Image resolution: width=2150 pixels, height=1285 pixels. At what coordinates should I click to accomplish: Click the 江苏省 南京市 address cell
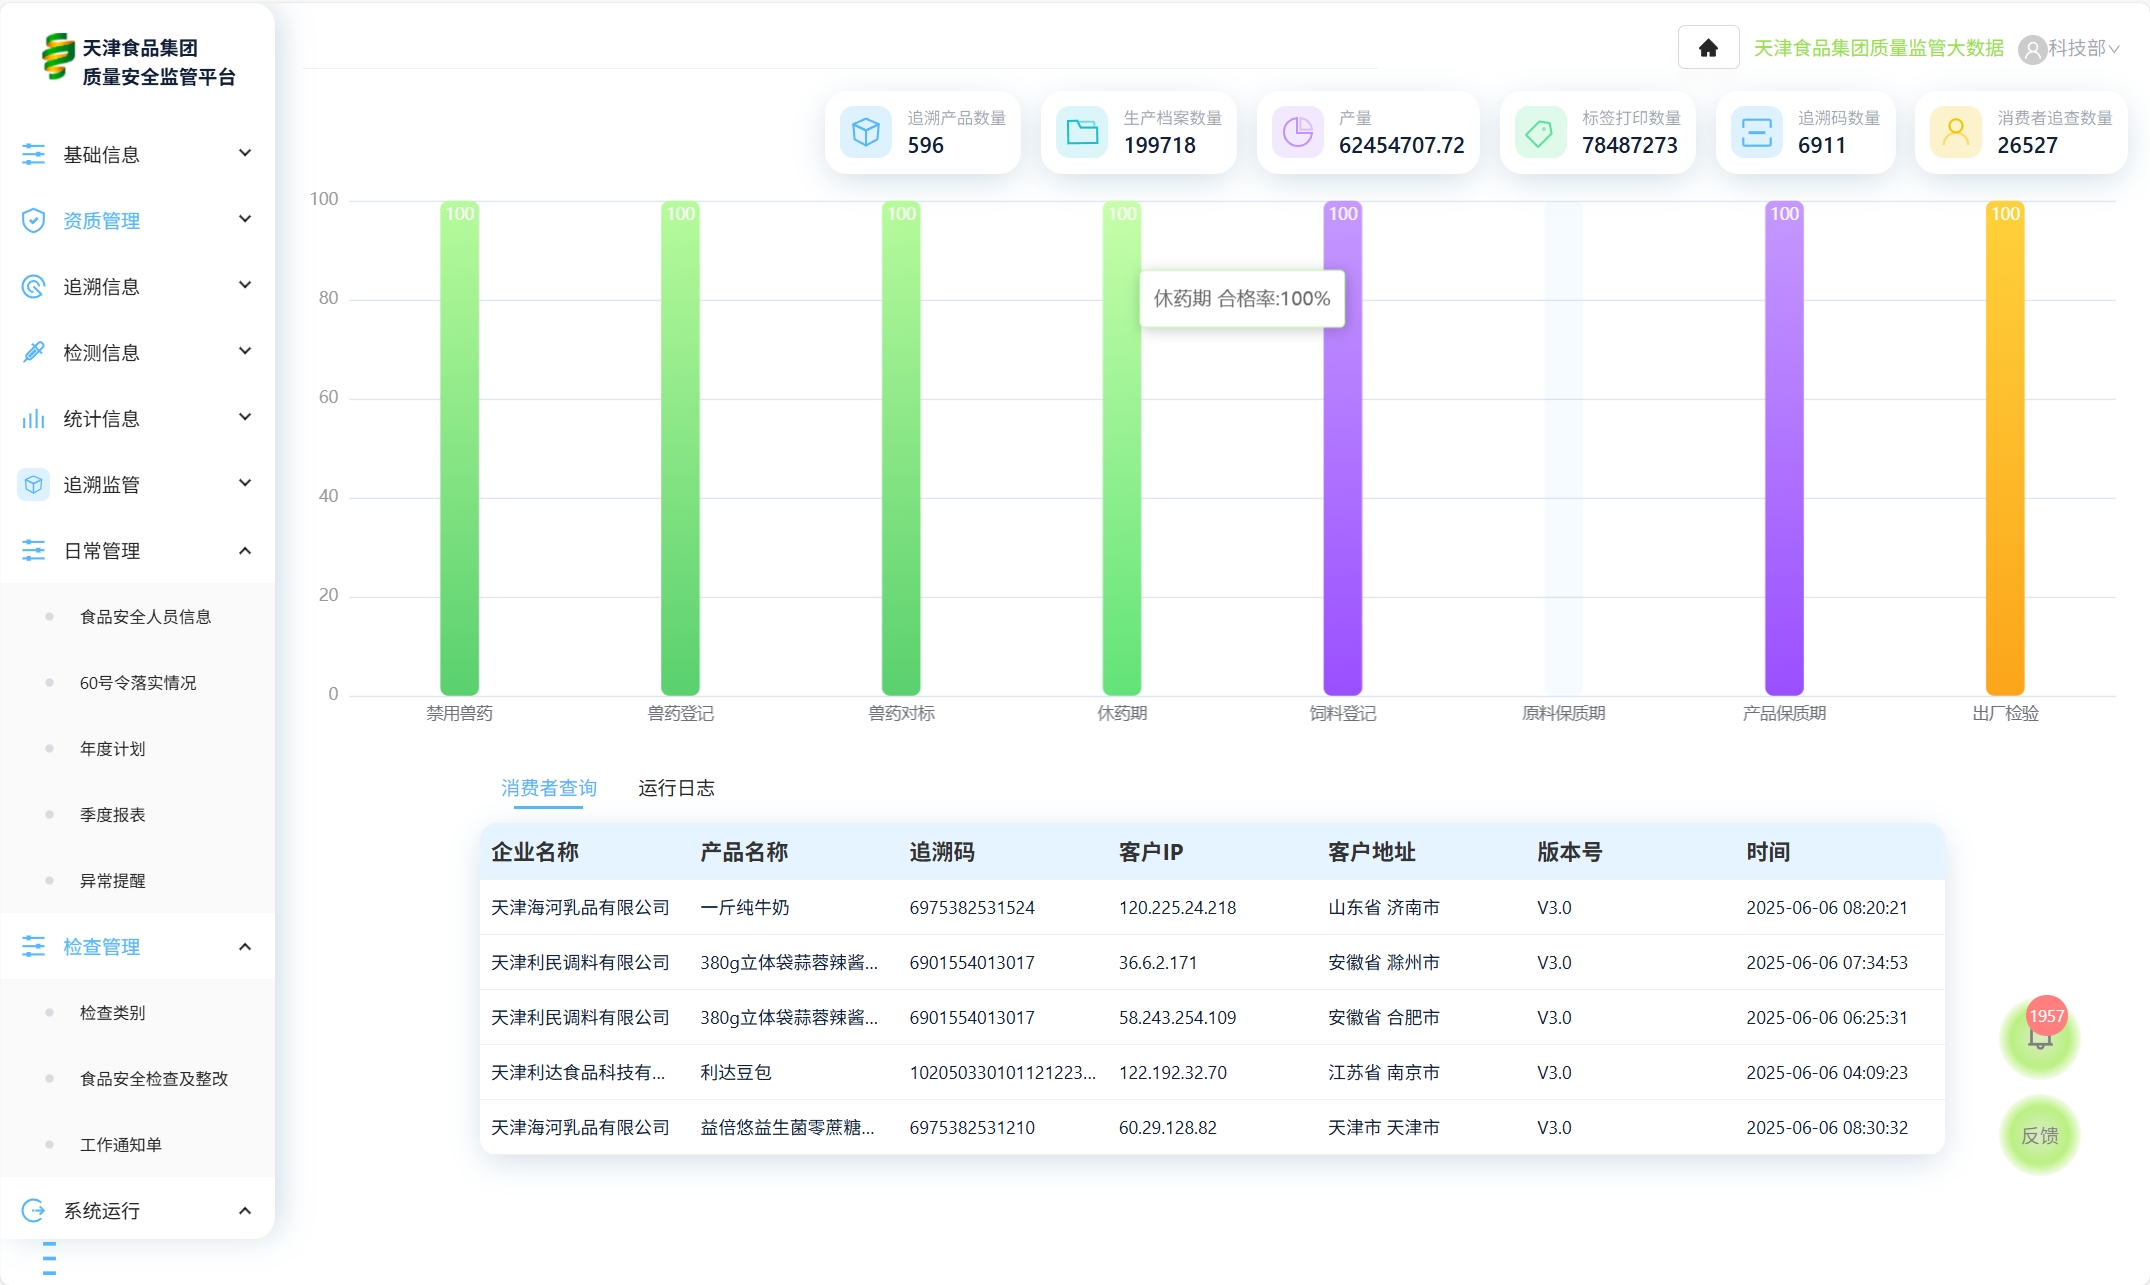[1384, 1072]
